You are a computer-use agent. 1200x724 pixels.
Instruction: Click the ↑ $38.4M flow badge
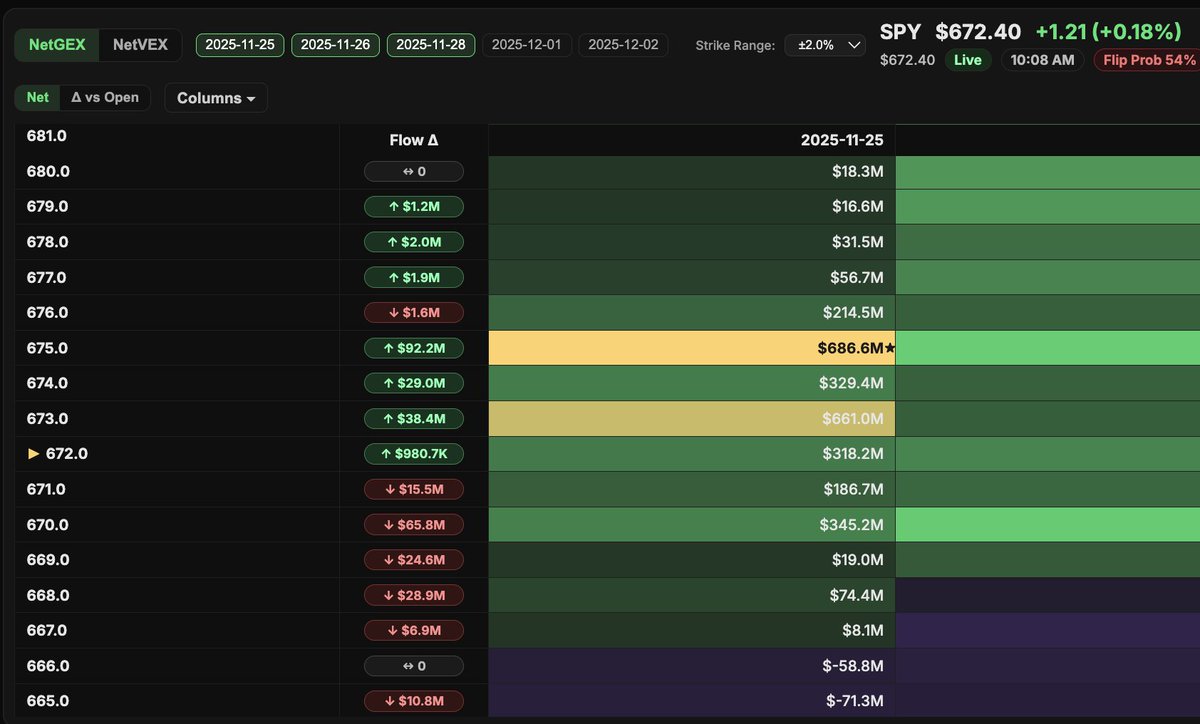coord(414,418)
